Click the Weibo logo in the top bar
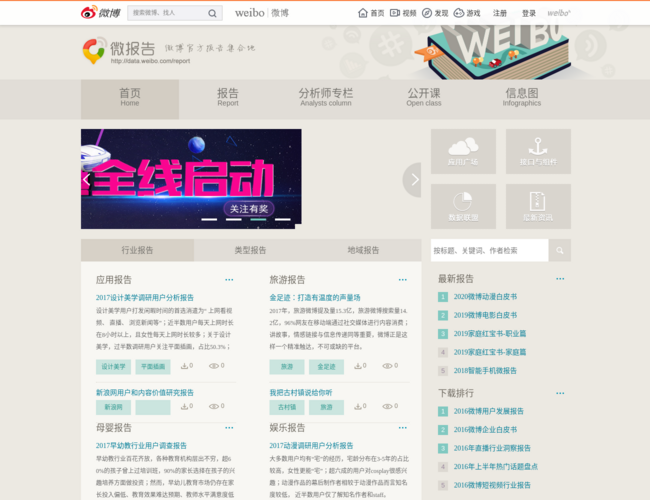Image resolution: width=650 pixels, height=500 pixels. tap(100, 13)
